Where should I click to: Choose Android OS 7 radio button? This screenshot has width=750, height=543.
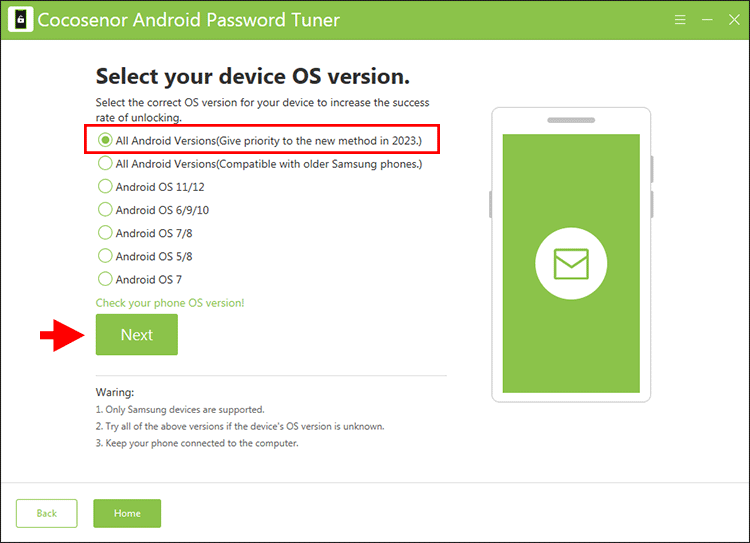(x=105, y=279)
